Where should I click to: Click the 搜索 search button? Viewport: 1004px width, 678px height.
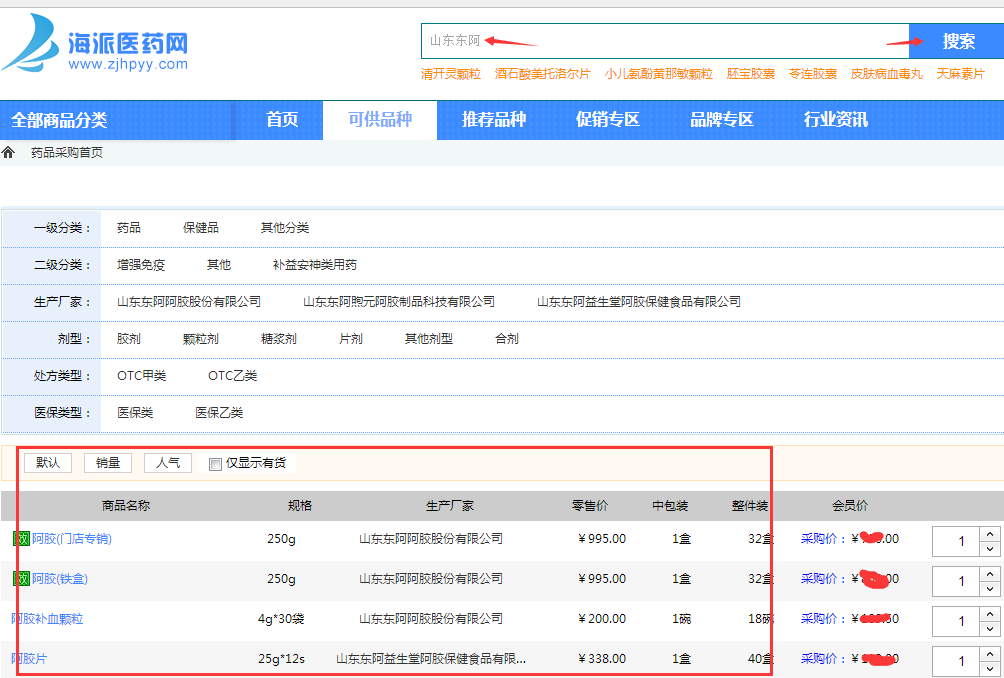[957, 41]
